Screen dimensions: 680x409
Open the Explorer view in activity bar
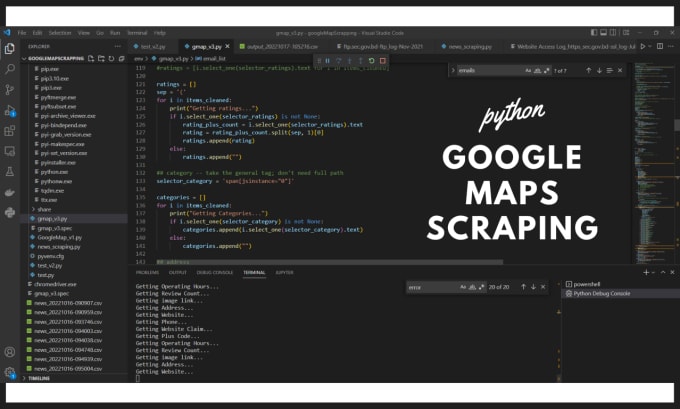[10, 49]
